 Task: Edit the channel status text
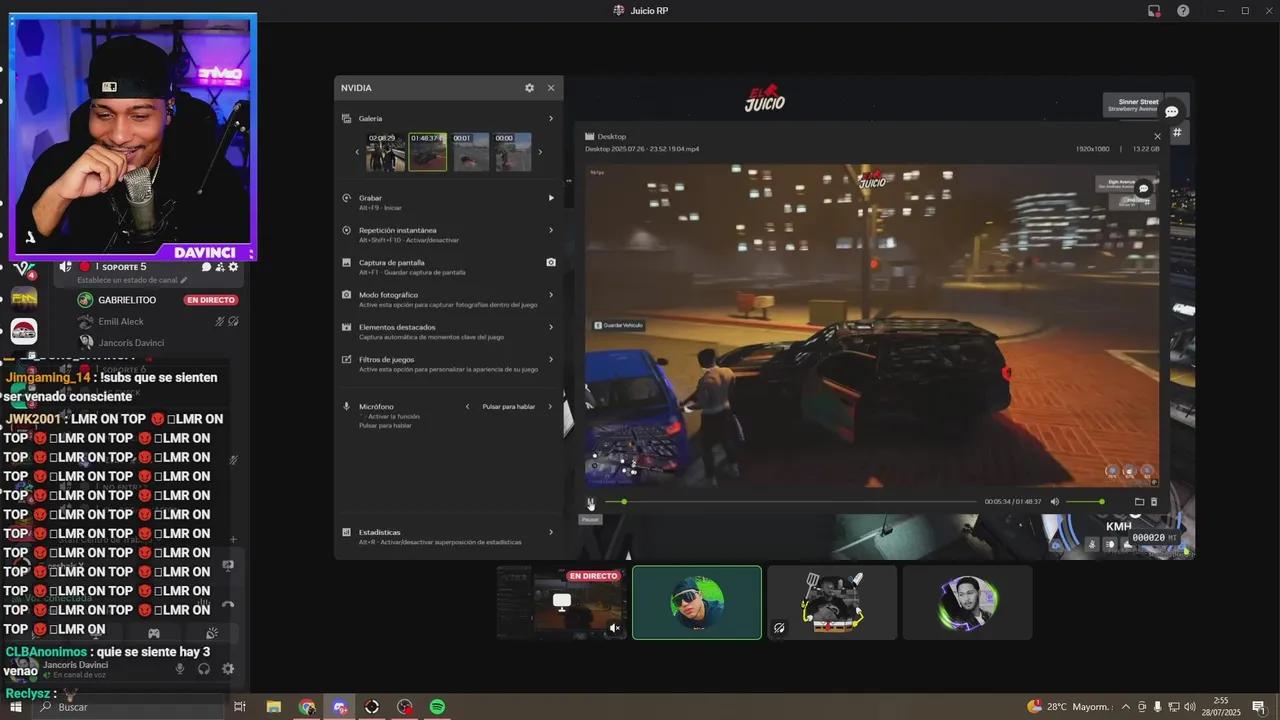pos(134,281)
